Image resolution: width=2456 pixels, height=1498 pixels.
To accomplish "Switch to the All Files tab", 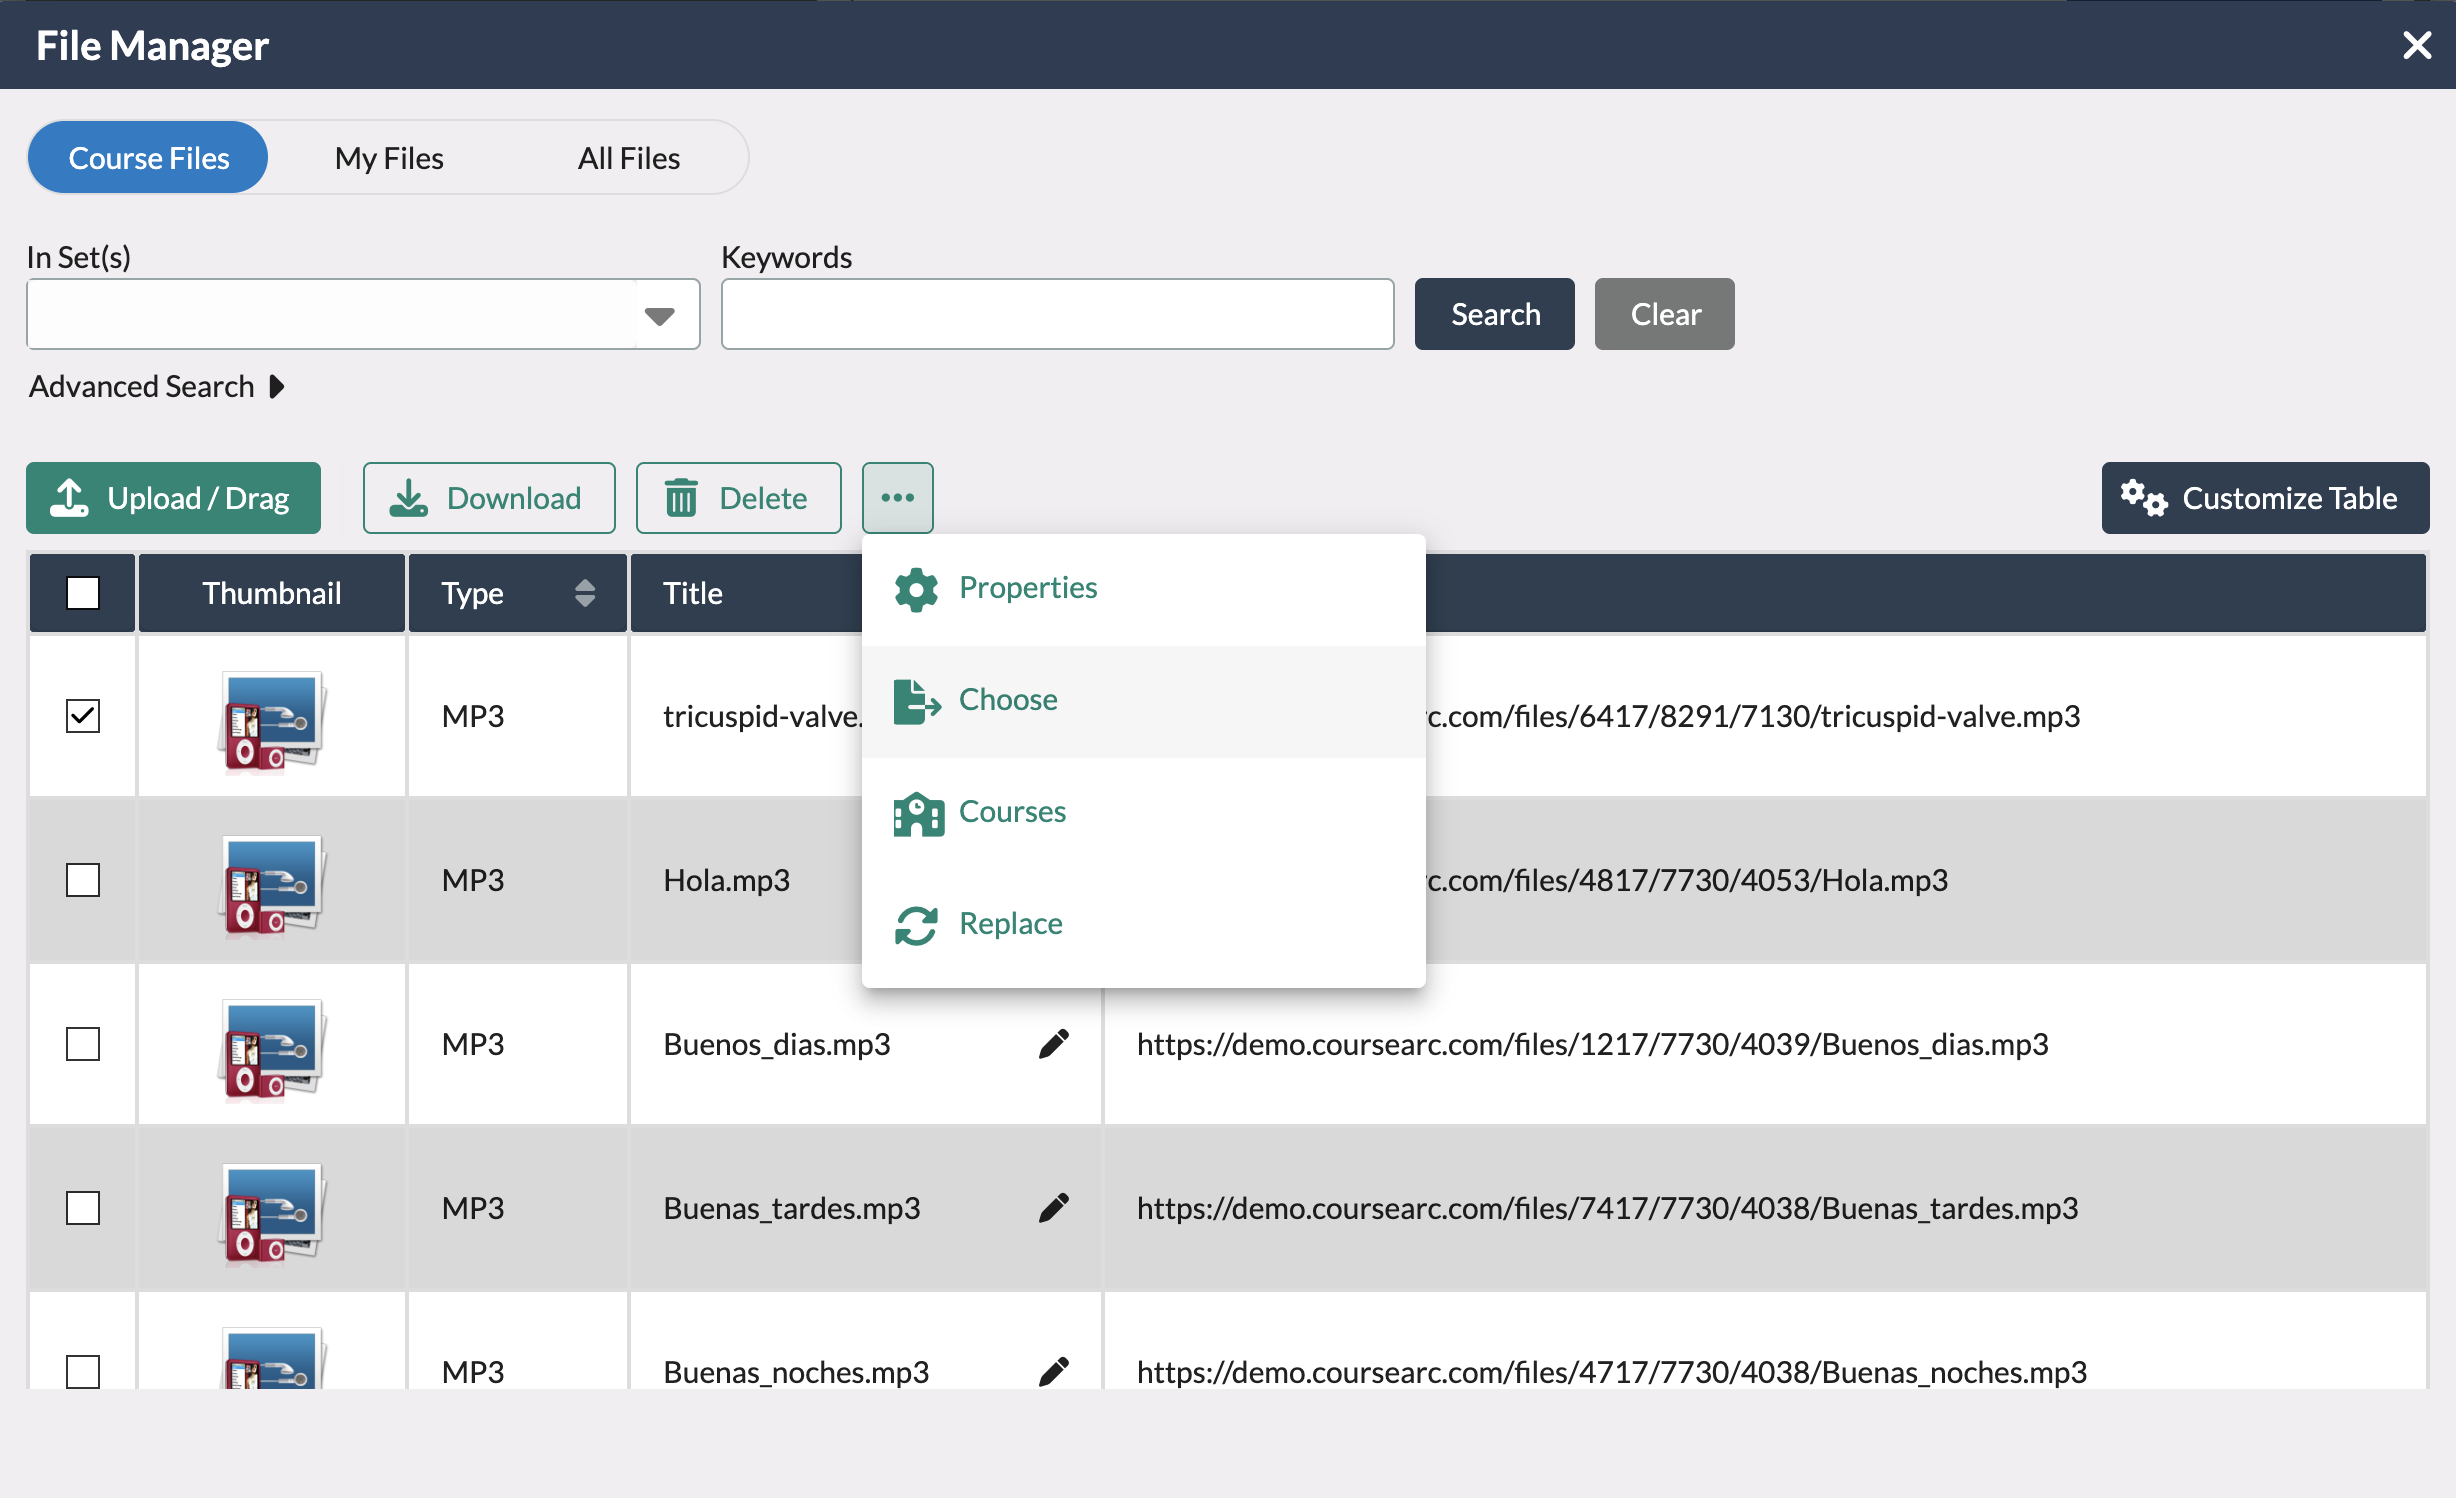I will (629, 158).
